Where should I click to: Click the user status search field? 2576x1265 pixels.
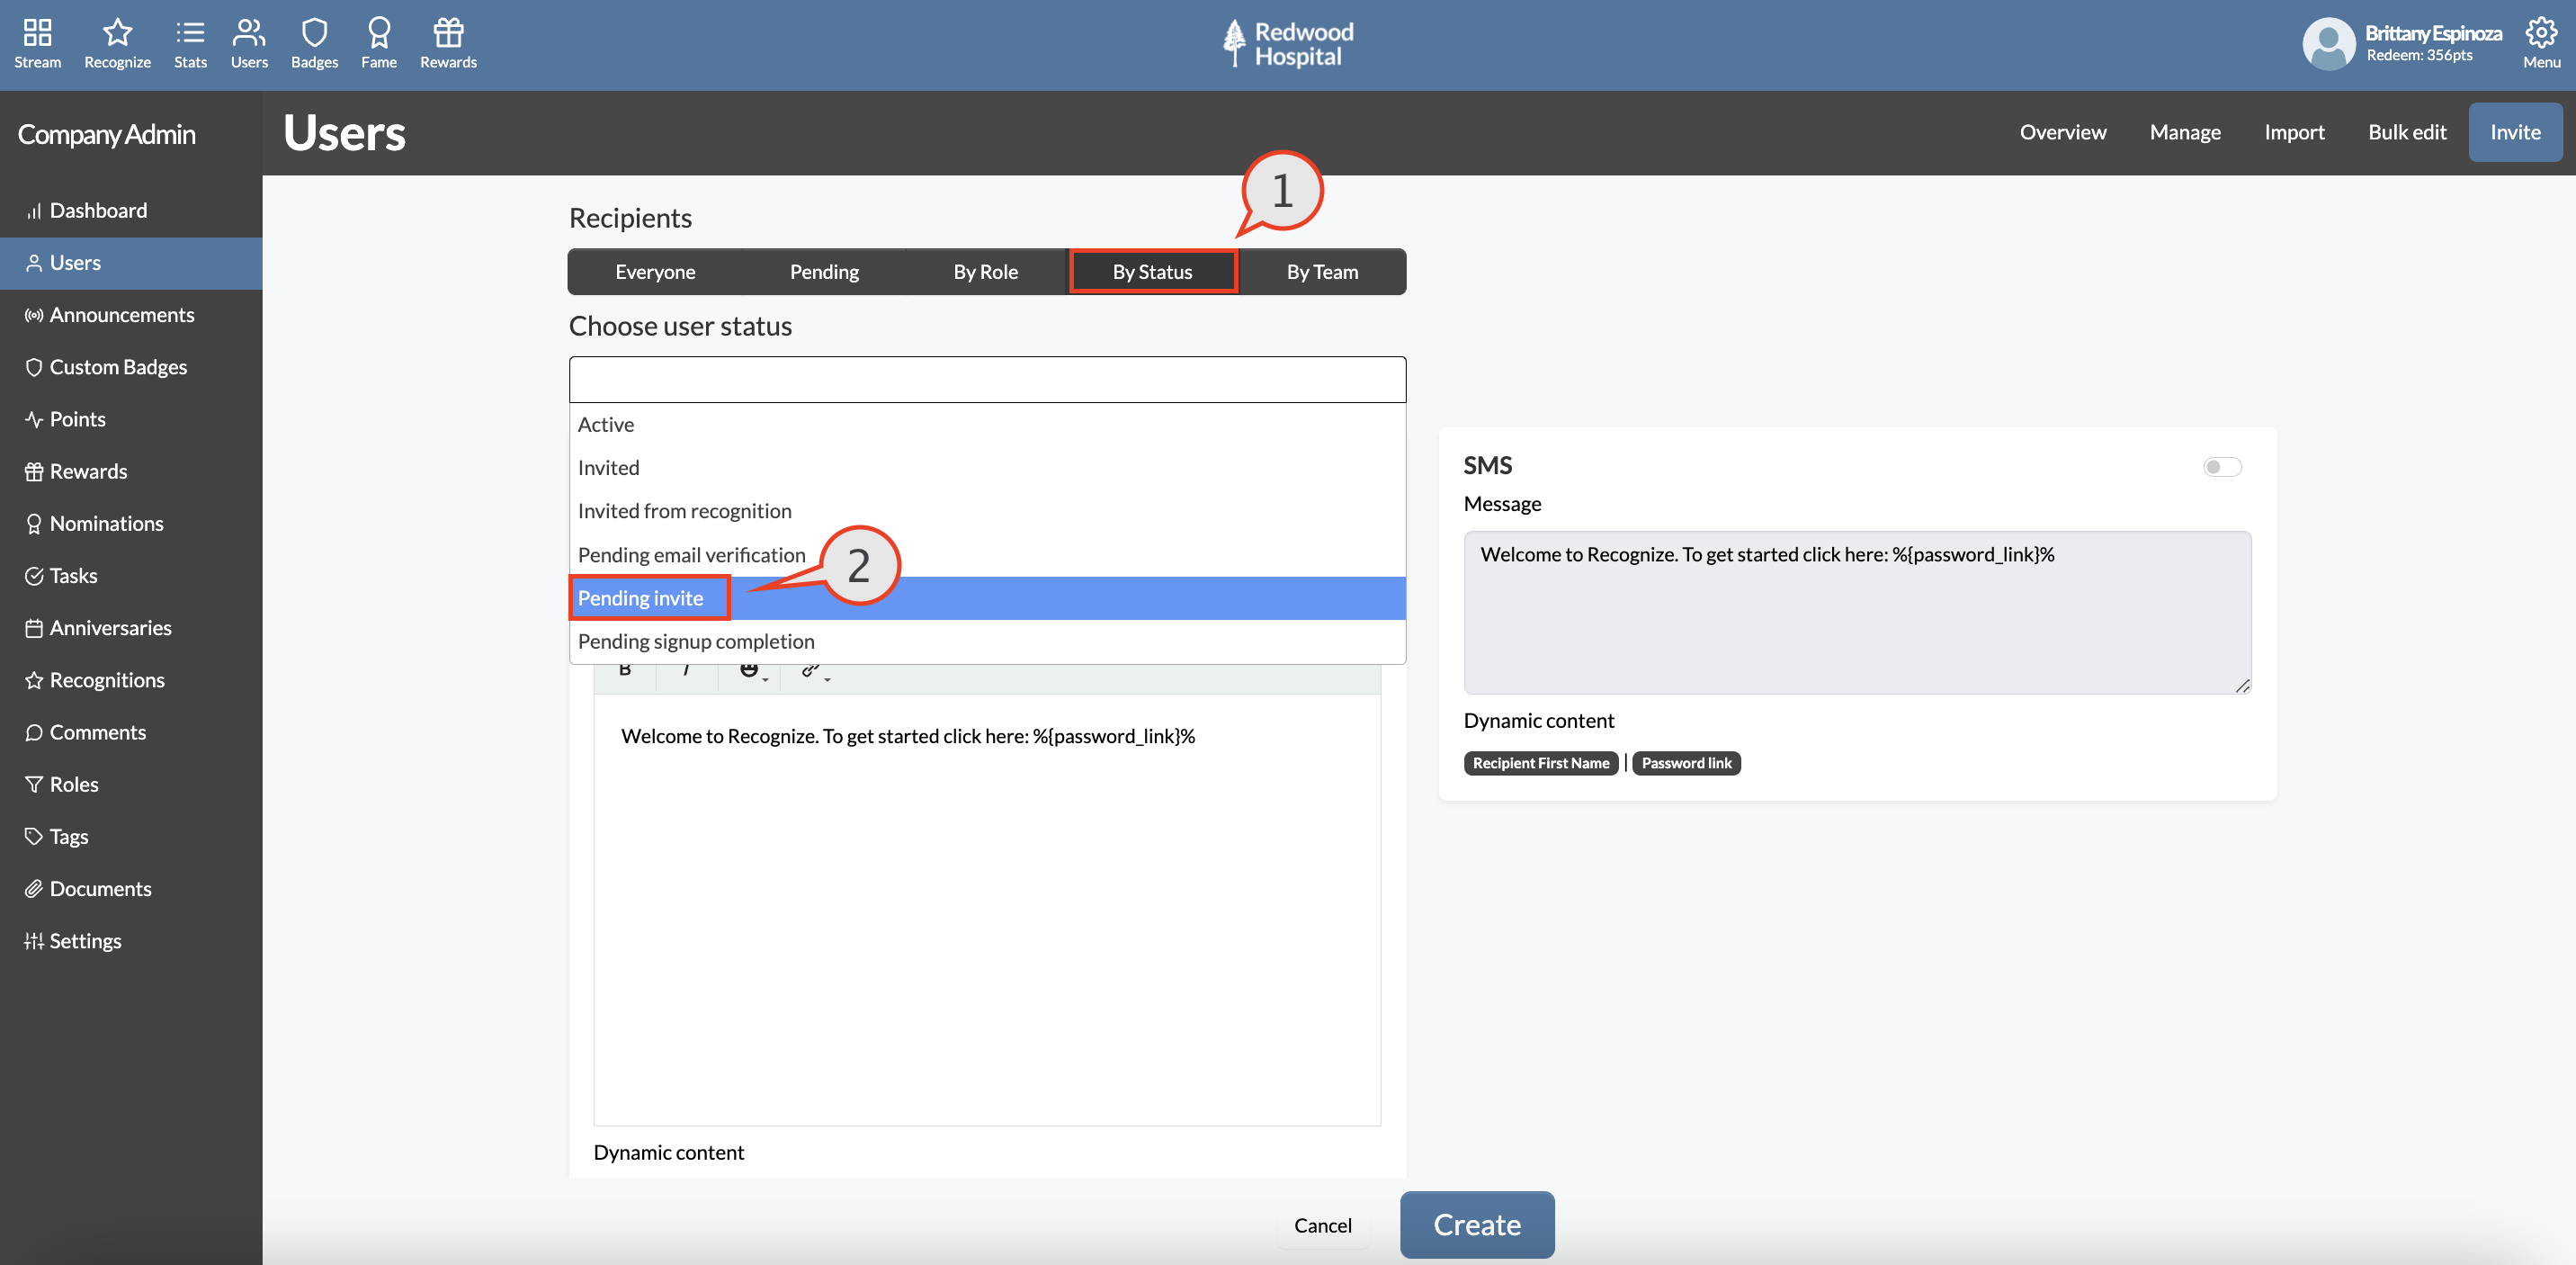(987, 380)
